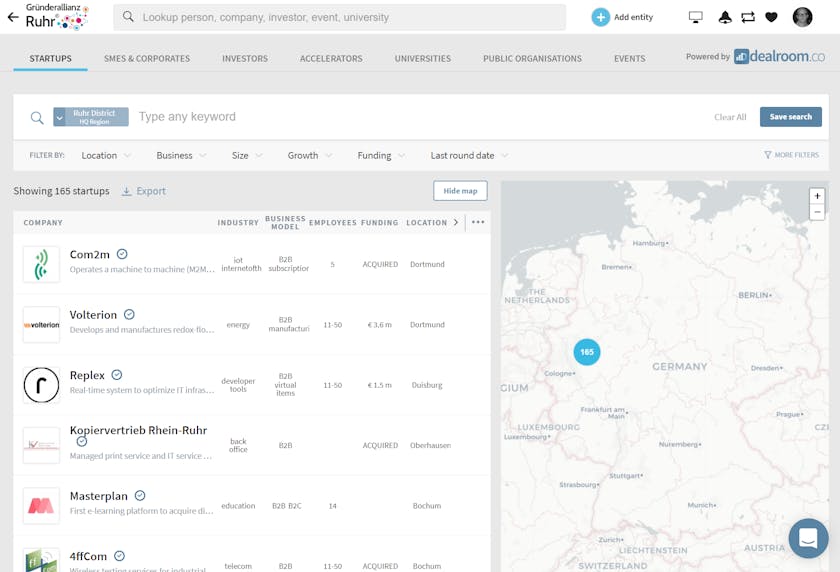Screen dimensions: 840x572
Task: Click the back arrow icon
Action: (x=13, y=17)
